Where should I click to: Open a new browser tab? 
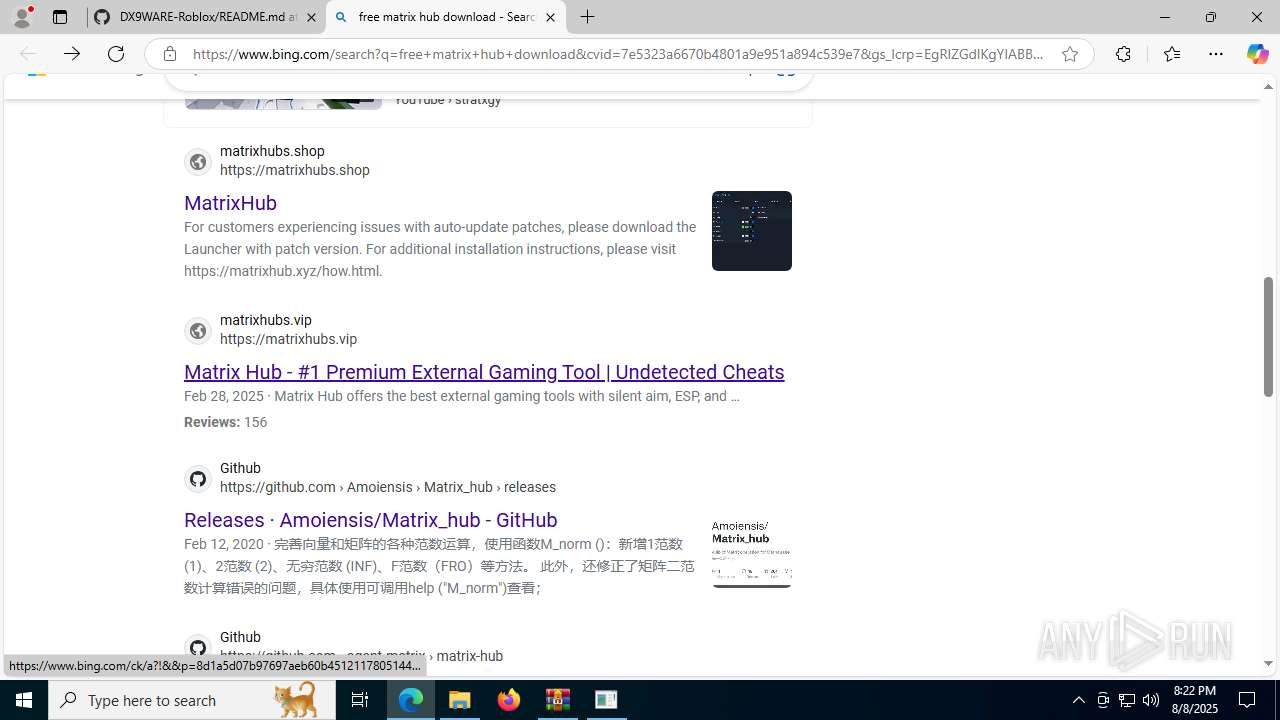tap(588, 17)
